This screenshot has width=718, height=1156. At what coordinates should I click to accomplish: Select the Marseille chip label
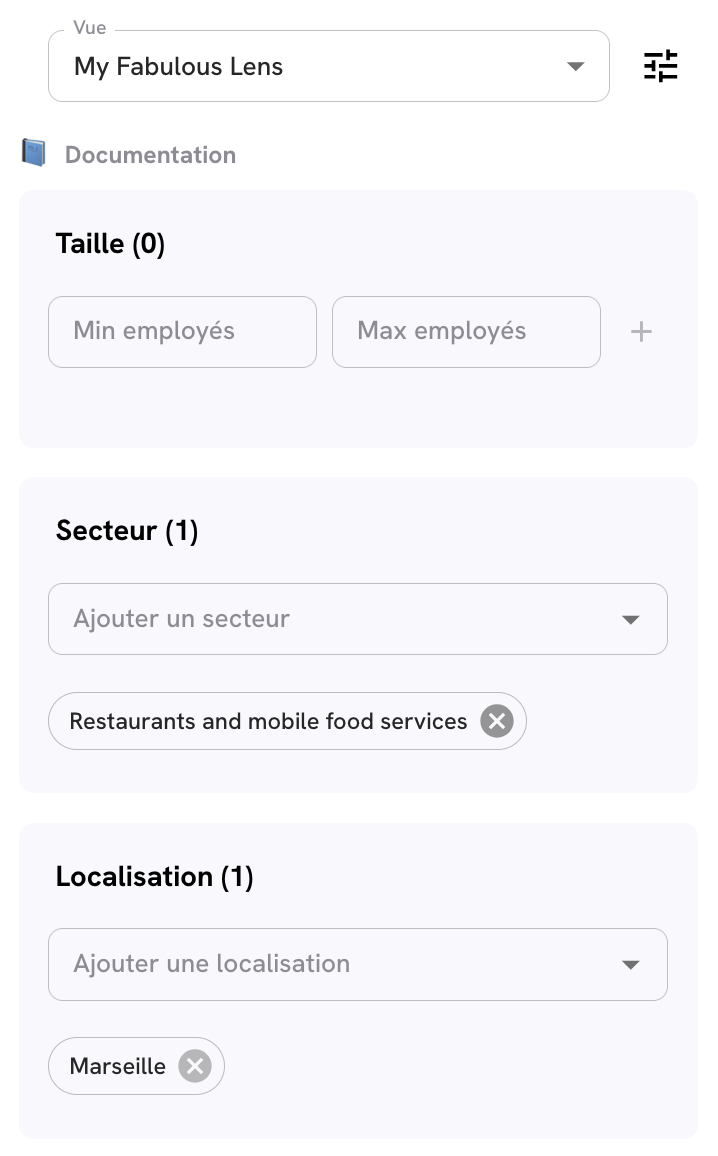click(x=118, y=1066)
